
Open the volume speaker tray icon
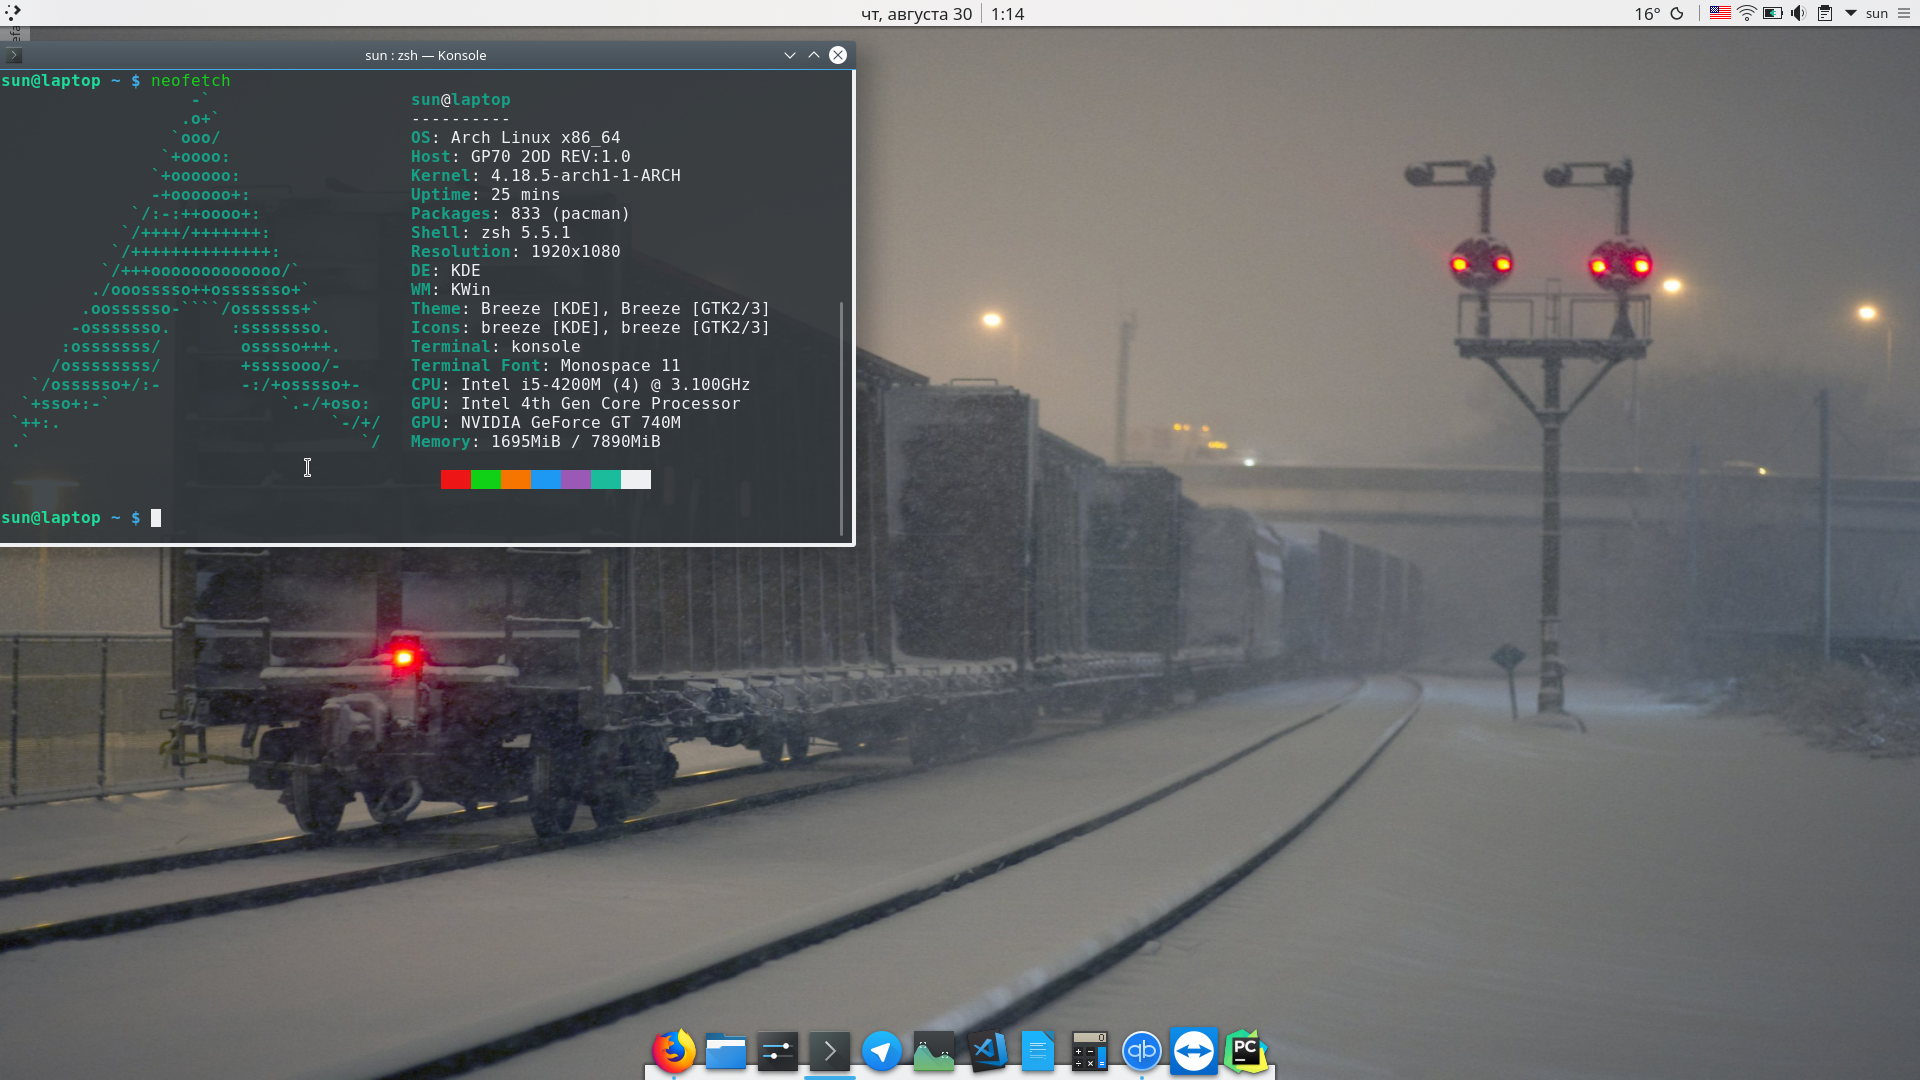pos(1798,13)
